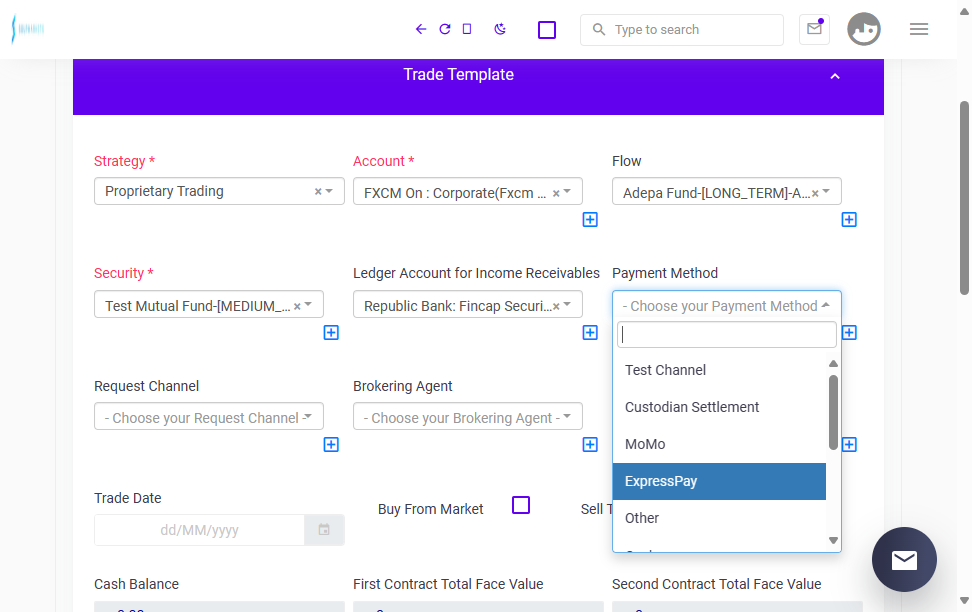Click the plus icon below the Security field
This screenshot has height=612, width=972.
click(331, 332)
